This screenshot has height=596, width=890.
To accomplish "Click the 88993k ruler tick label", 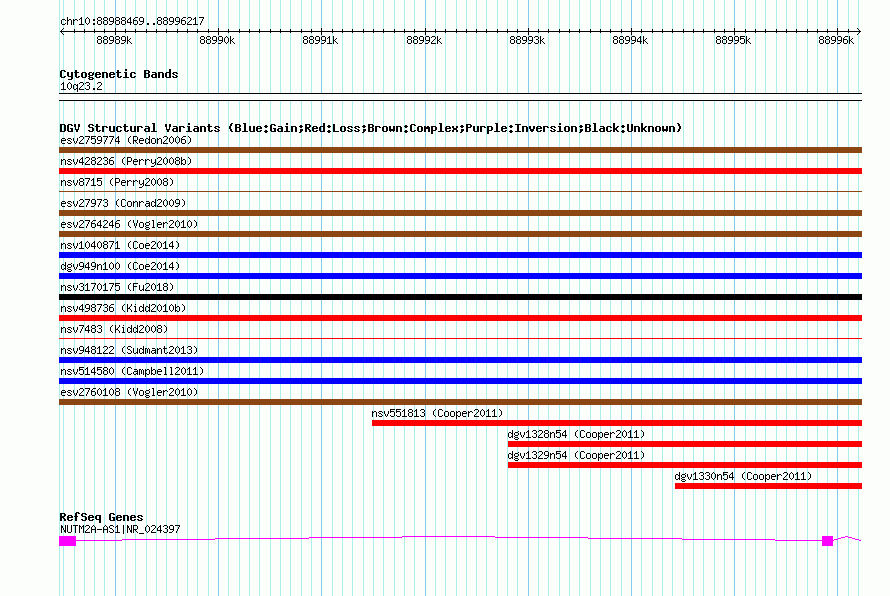I will pyautogui.click(x=527, y=40).
